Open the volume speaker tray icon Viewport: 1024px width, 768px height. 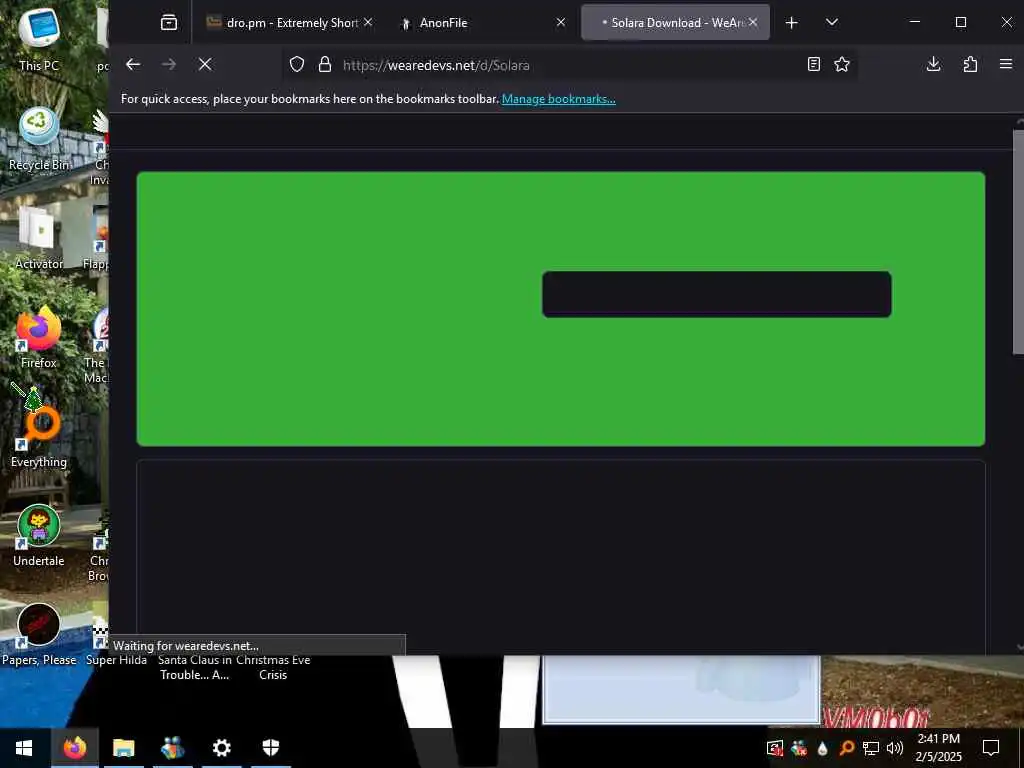coord(895,748)
